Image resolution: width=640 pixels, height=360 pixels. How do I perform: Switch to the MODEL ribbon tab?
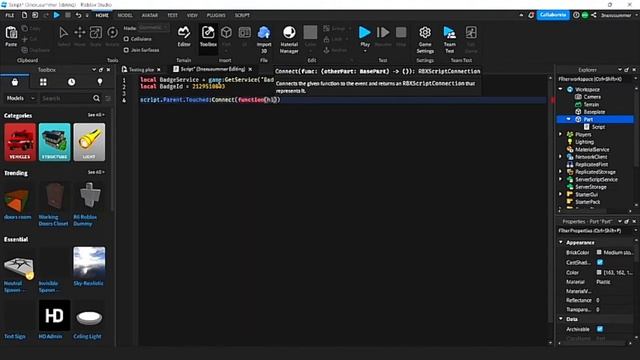(x=125, y=15)
